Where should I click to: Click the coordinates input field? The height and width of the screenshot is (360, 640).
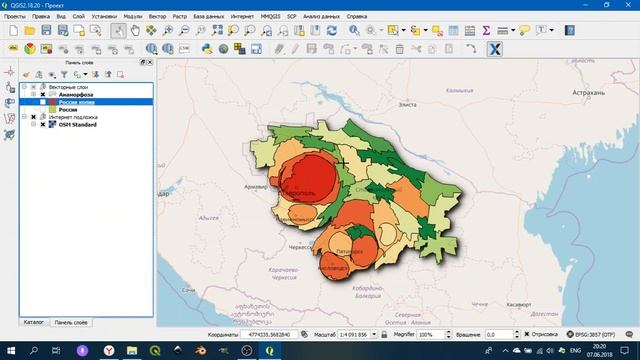(x=269, y=334)
